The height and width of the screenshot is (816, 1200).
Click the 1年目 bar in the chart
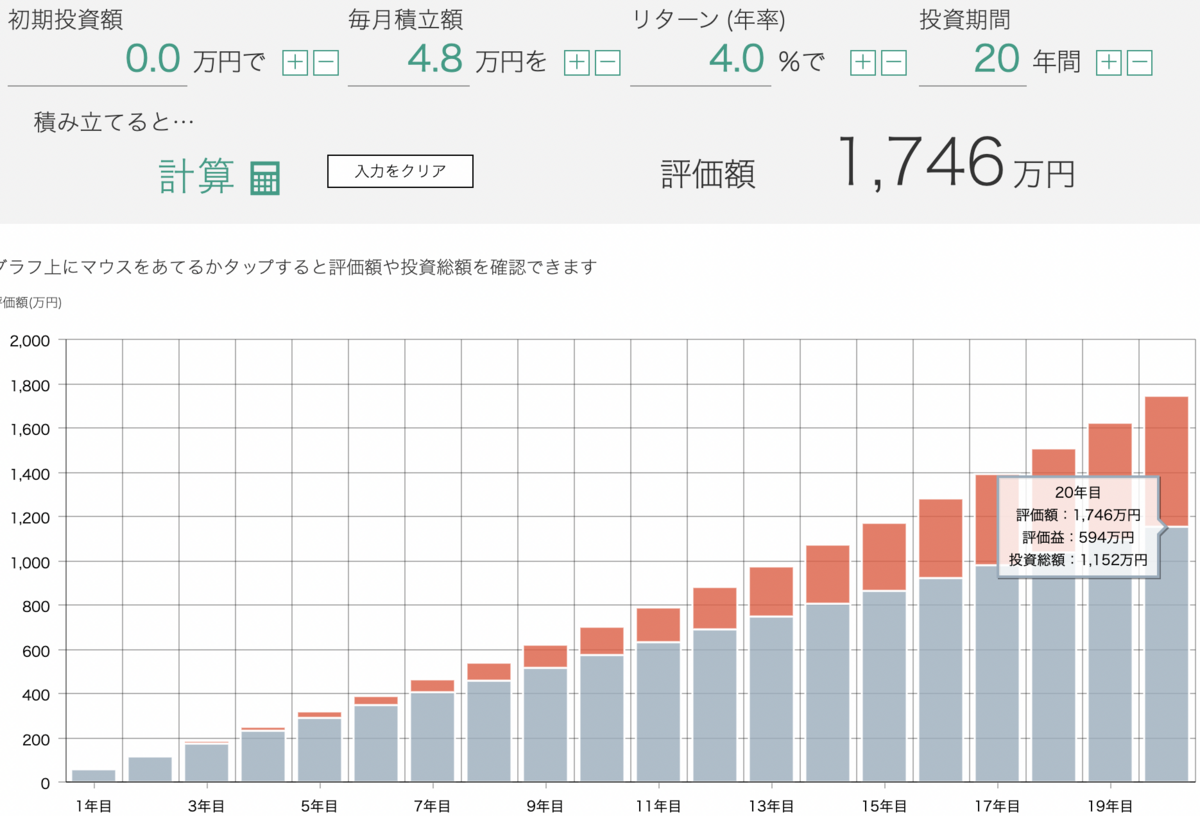[x=94, y=776]
